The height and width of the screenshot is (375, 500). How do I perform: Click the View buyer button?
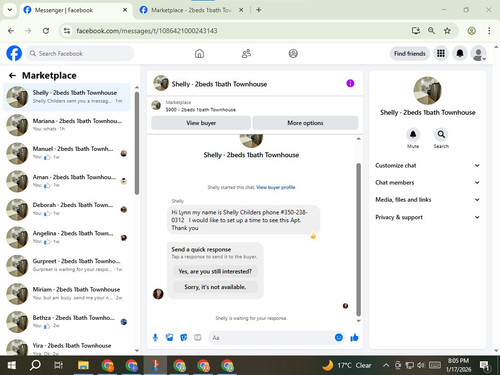point(201,123)
